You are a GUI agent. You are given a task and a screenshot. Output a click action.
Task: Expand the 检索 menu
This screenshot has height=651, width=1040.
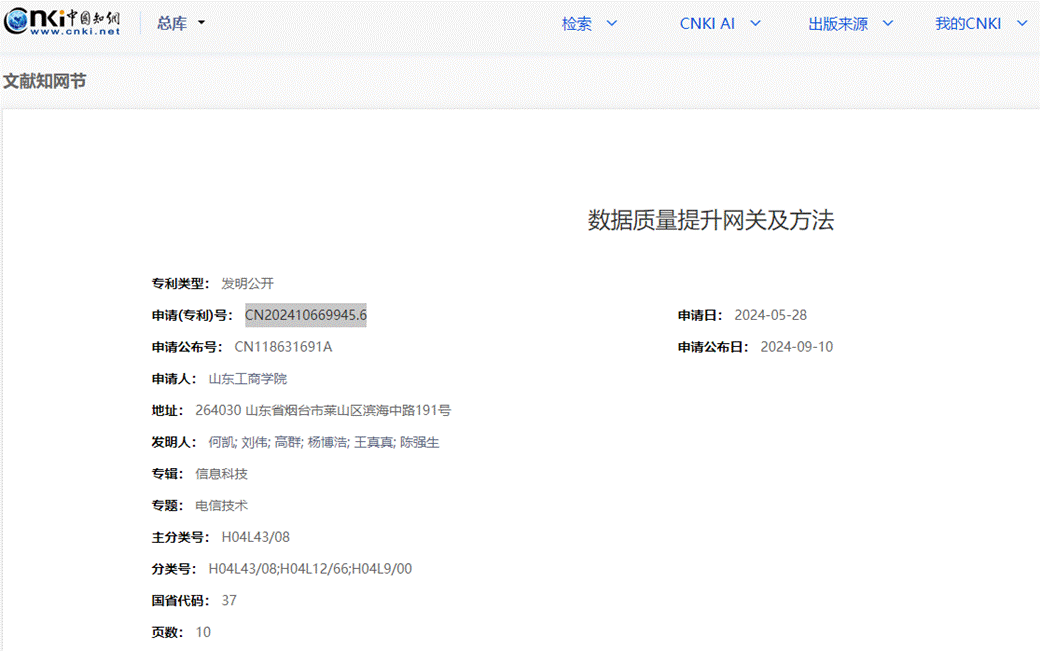tap(588, 24)
